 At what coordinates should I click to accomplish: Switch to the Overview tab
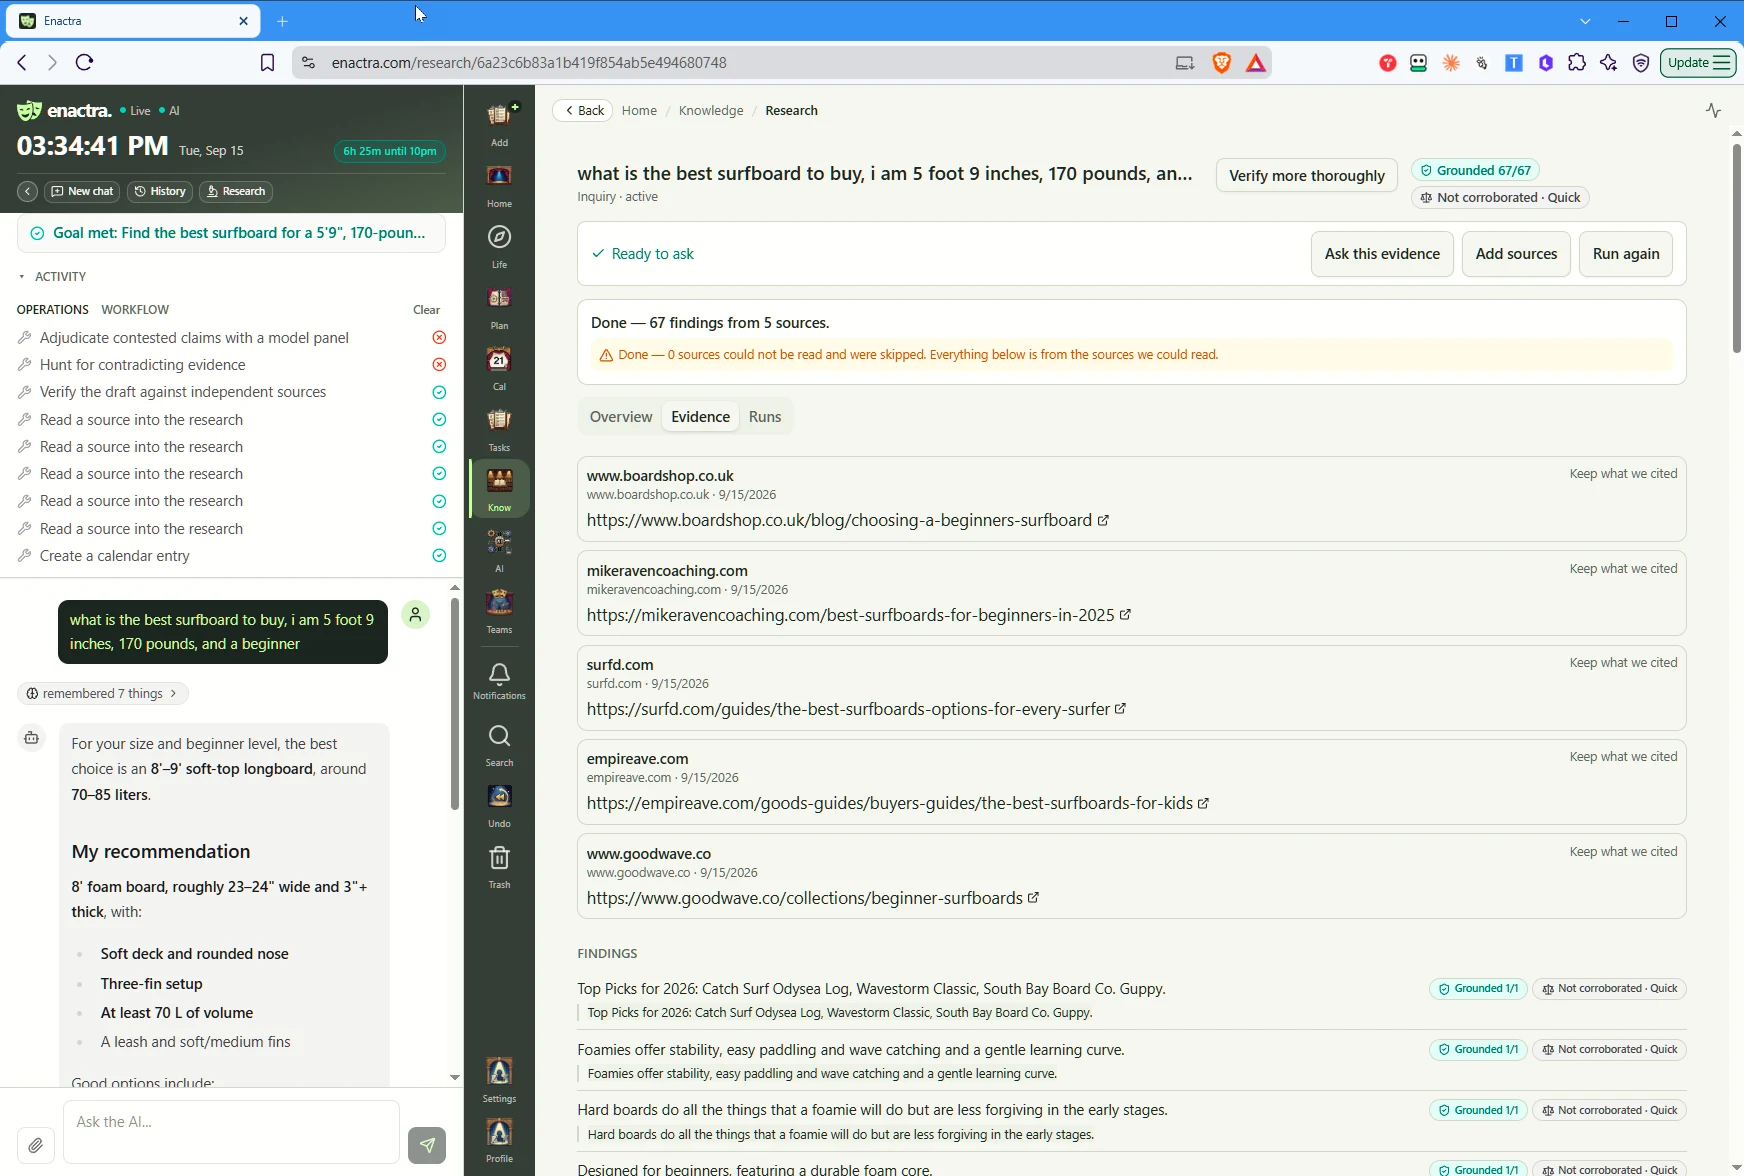point(620,417)
